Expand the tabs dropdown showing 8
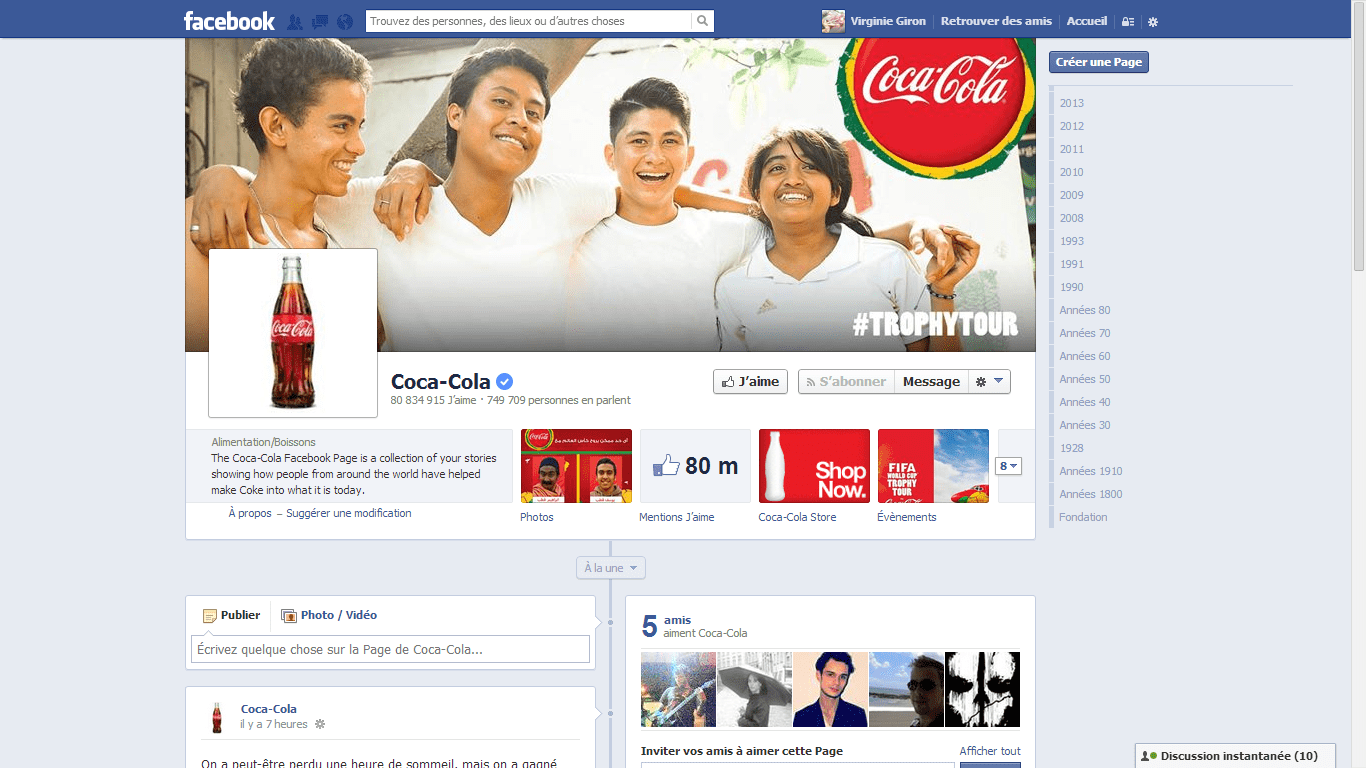1366x768 pixels. click(1009, 466)
